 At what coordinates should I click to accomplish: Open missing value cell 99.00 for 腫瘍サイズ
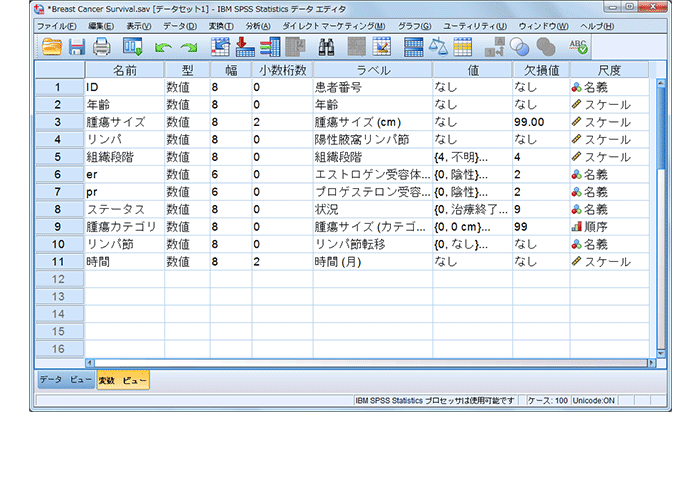pos(541,122)
